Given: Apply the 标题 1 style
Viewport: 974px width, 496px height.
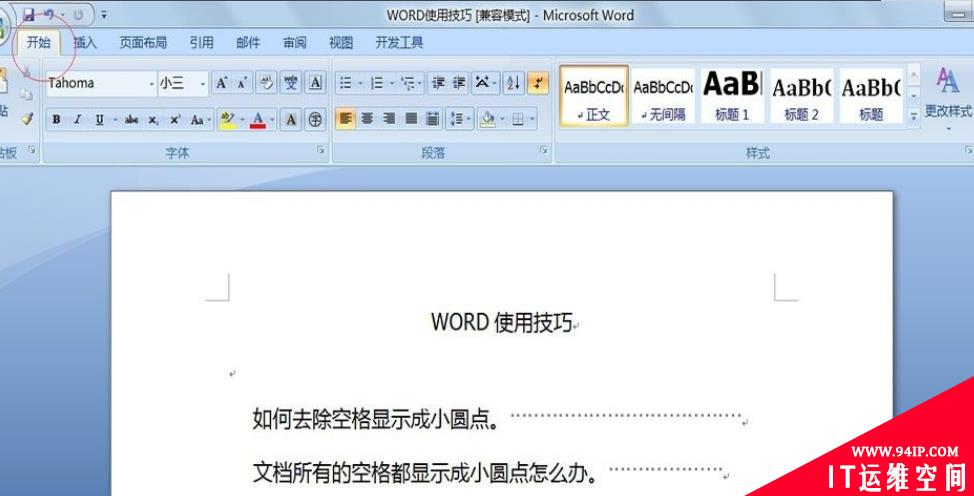Looking at the screenshot, I should tap(732, 96).
